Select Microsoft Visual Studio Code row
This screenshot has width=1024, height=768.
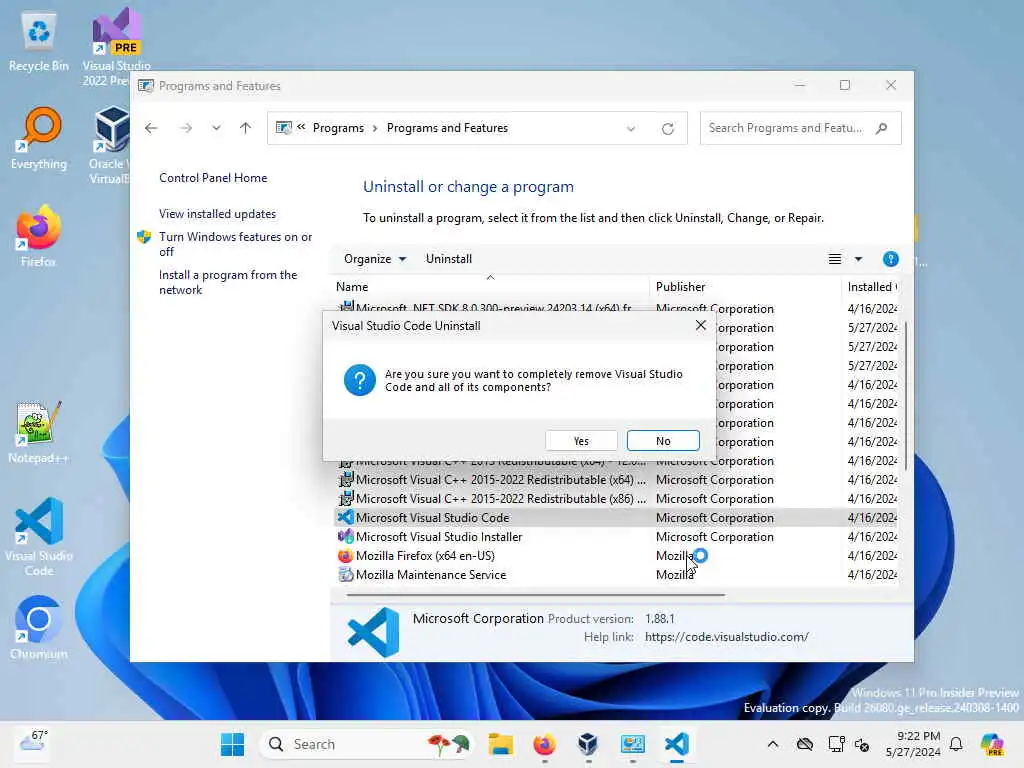[616, 518]
